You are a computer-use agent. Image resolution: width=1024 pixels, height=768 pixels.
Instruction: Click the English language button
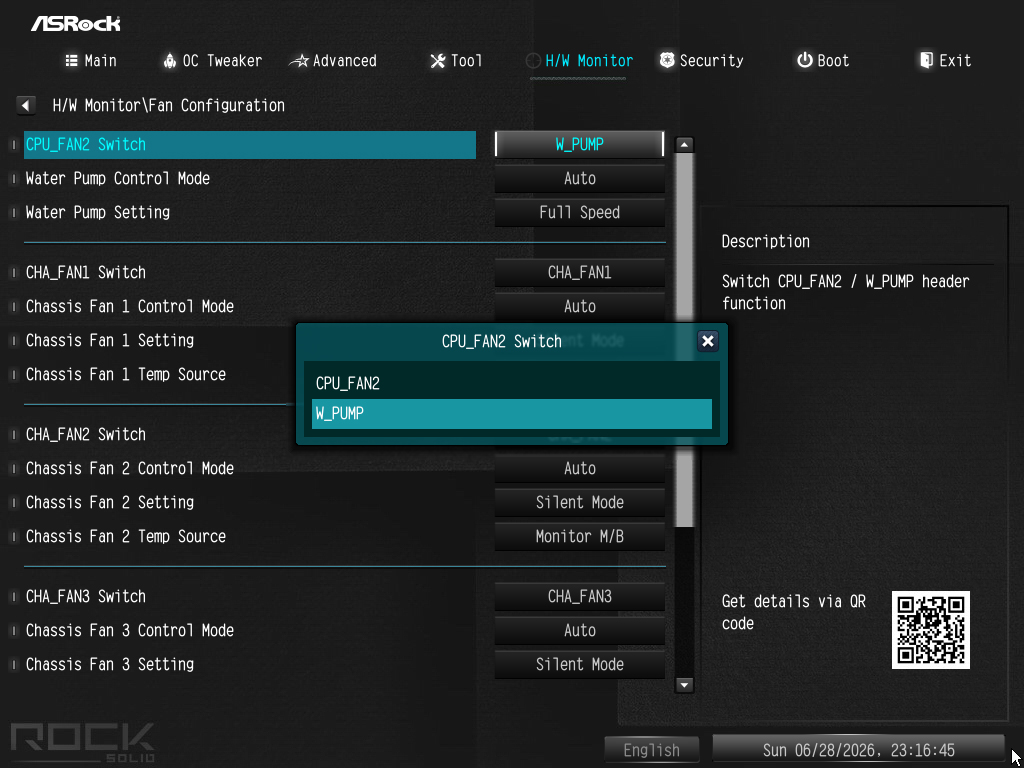652,750
